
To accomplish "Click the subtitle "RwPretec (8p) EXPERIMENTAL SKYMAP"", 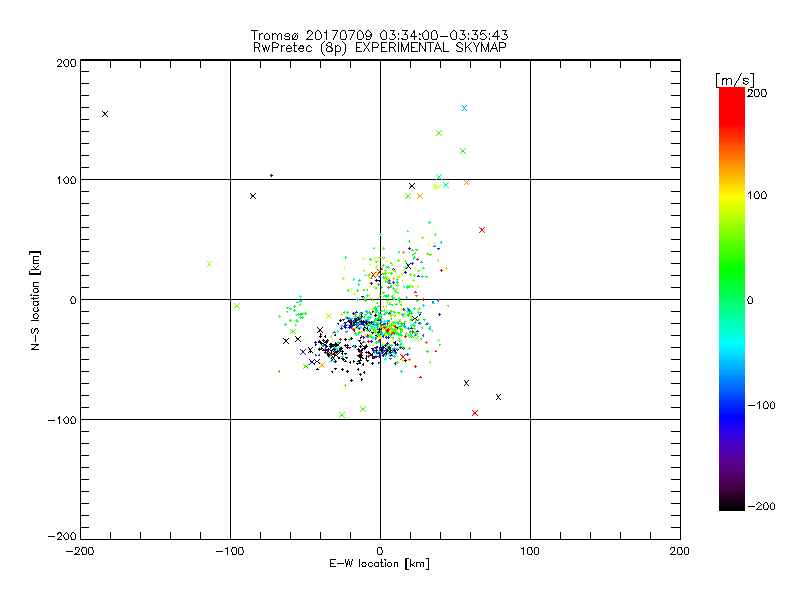I will [380, 48].
